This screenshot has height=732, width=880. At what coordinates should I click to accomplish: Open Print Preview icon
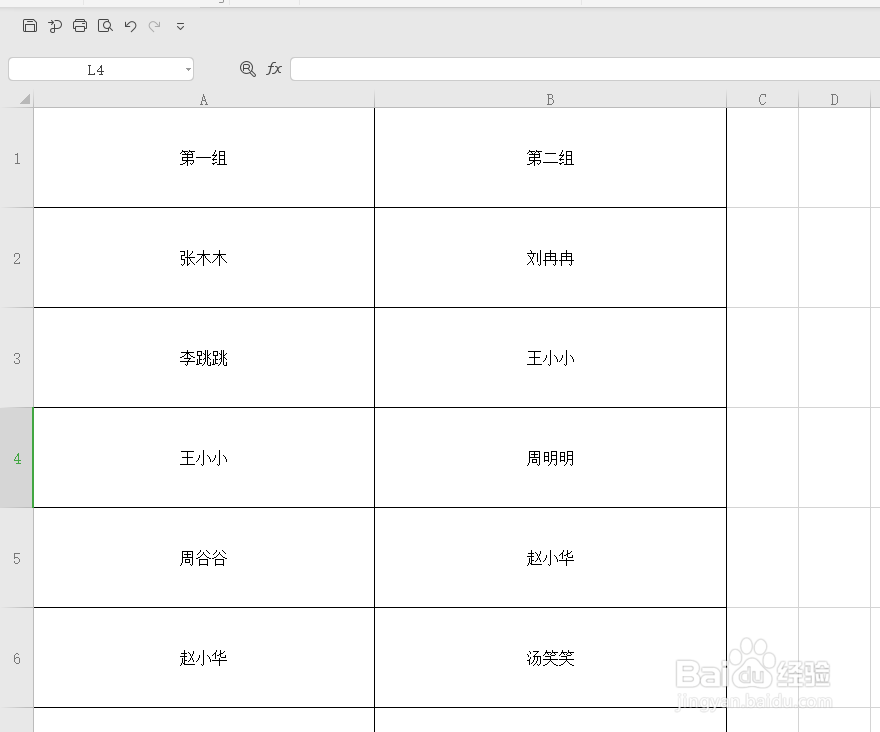point(105,26)
